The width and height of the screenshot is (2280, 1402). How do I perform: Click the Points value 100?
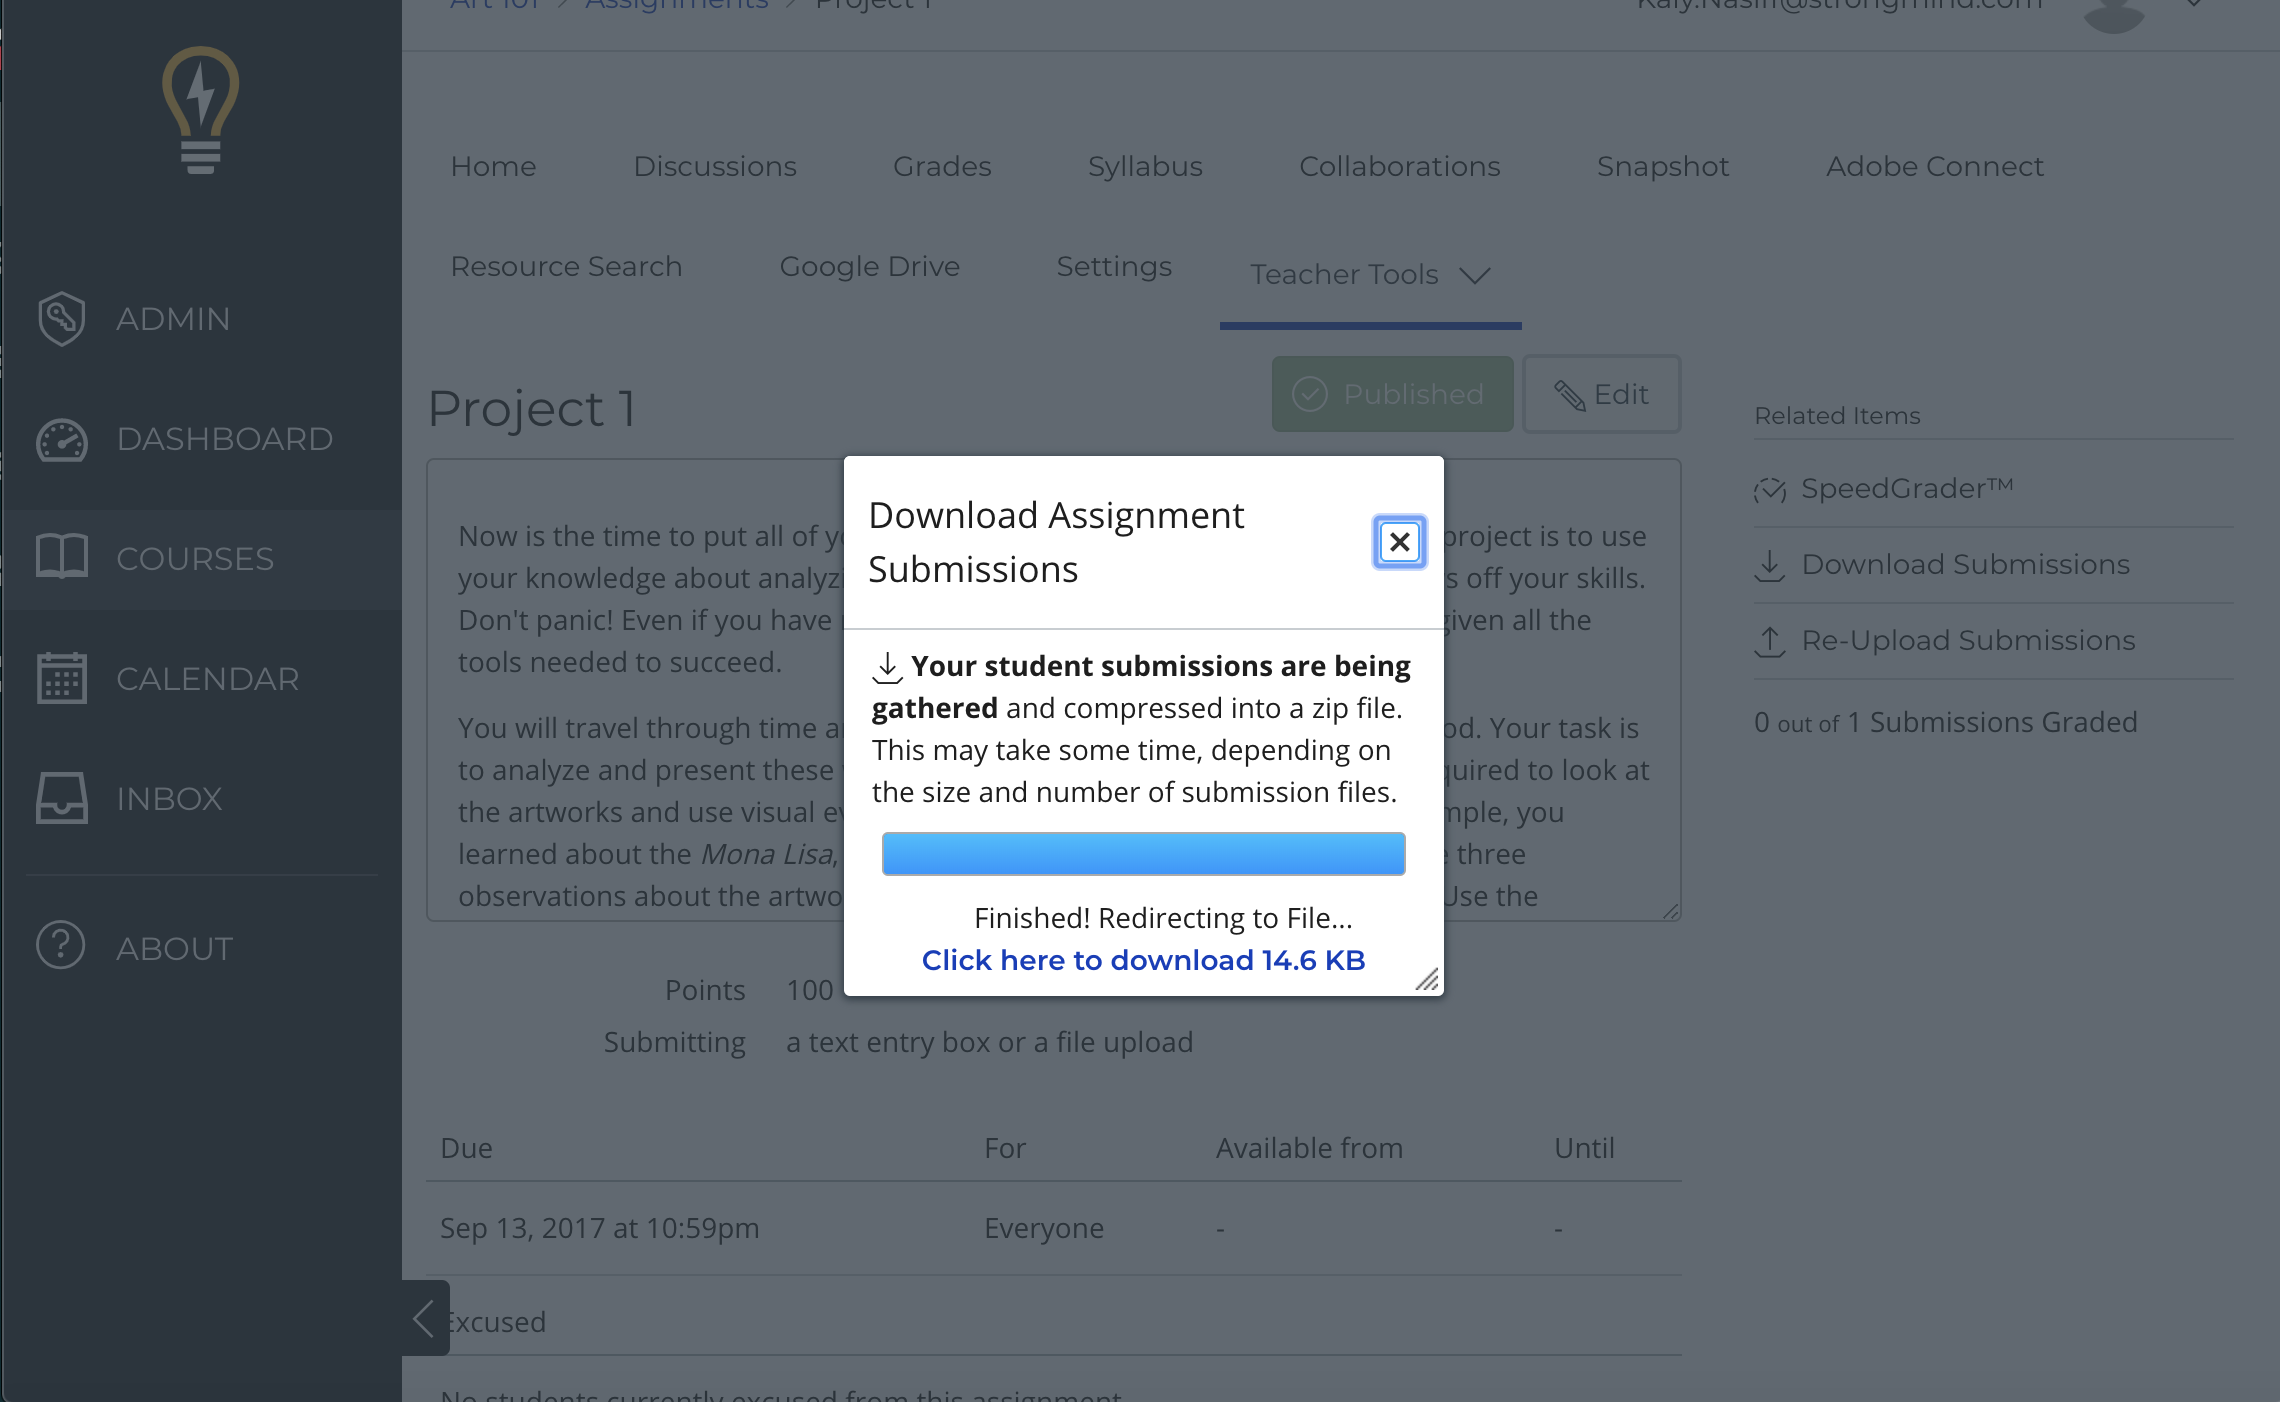click(x=810, y=990)
